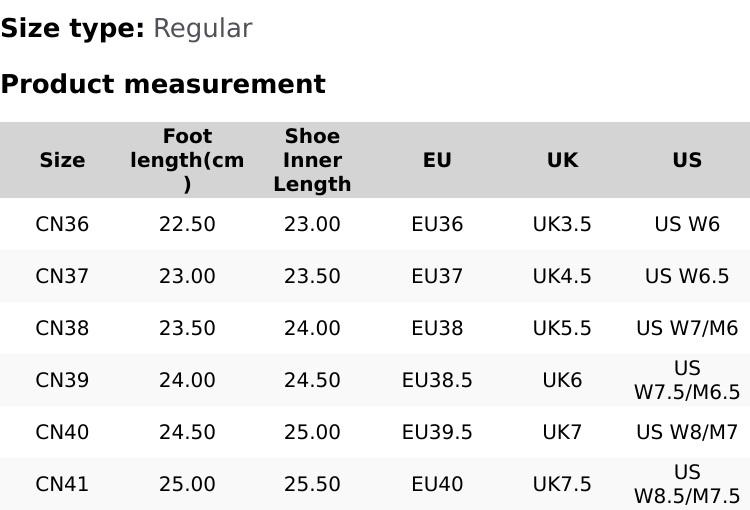Viewport: 750px width, 510px height.
Task: Click the Foot length(cm) column header
Action: pos(187,160)
